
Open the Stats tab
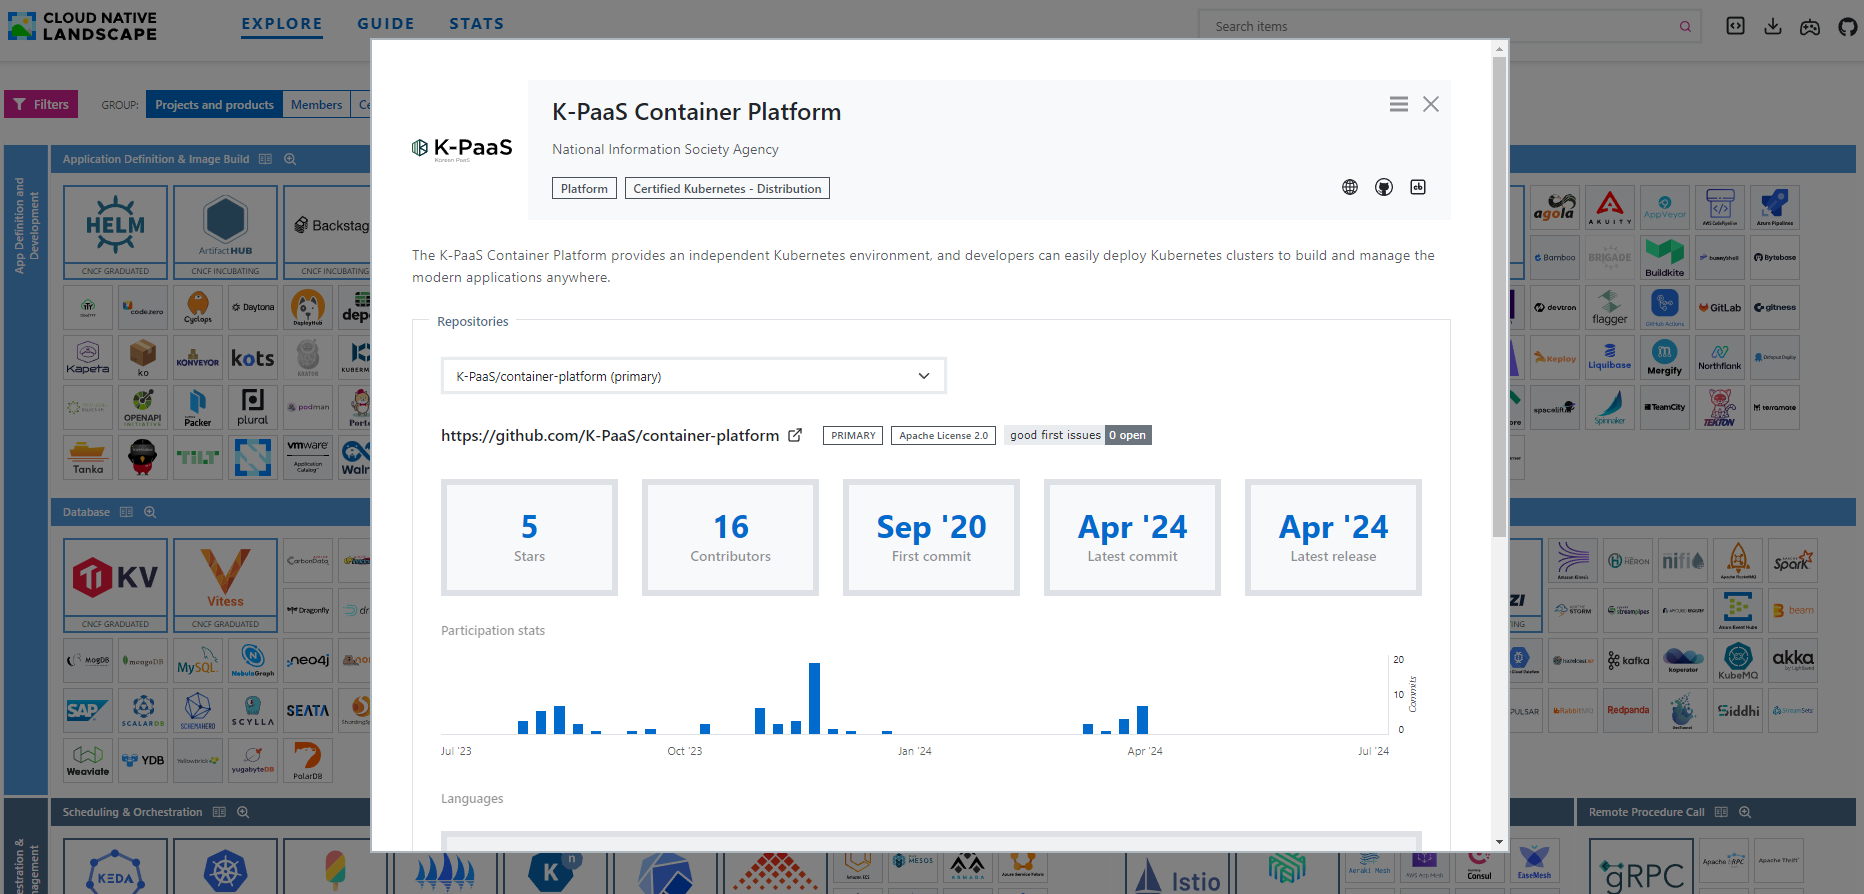tap(476, 24)
